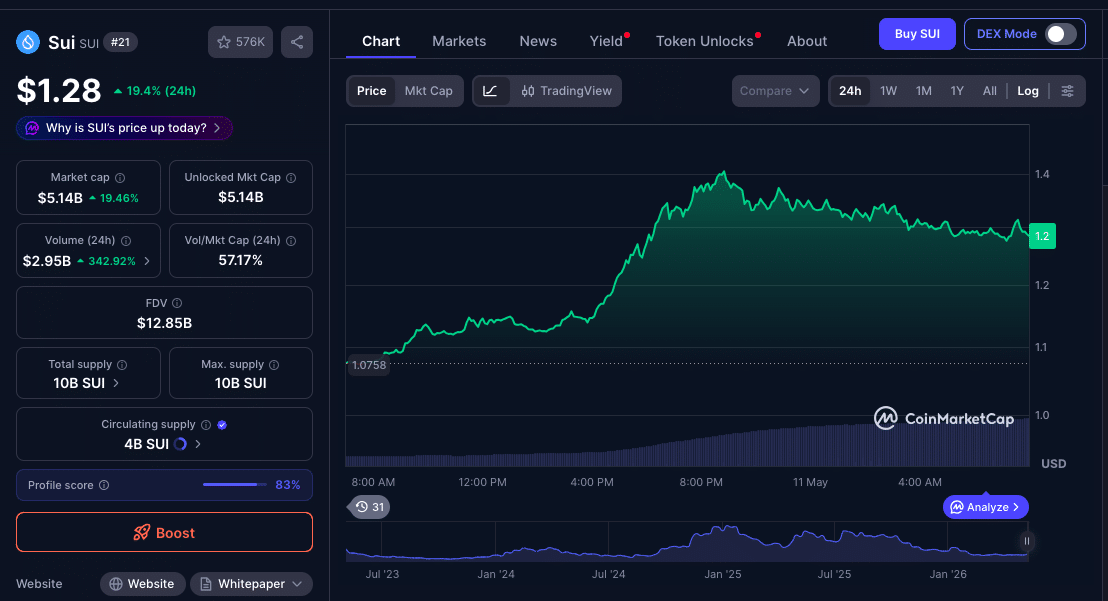Open the Markets tab

tap(459, 41)
